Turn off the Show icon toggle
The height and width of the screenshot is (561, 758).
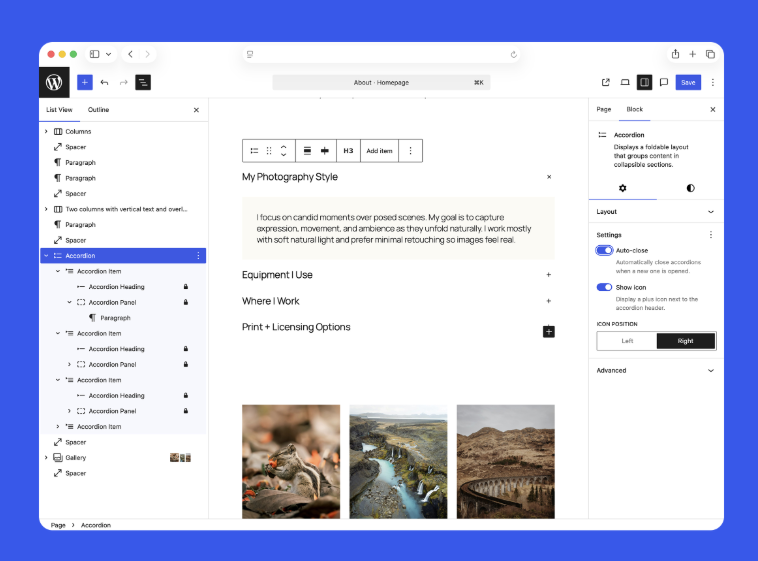(604, 287)
